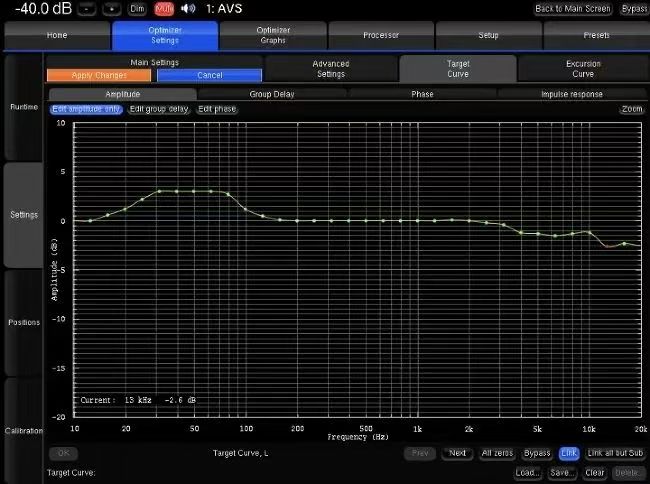Select Edit phase mode
650x484 pixels.
(x=217, y=109)
